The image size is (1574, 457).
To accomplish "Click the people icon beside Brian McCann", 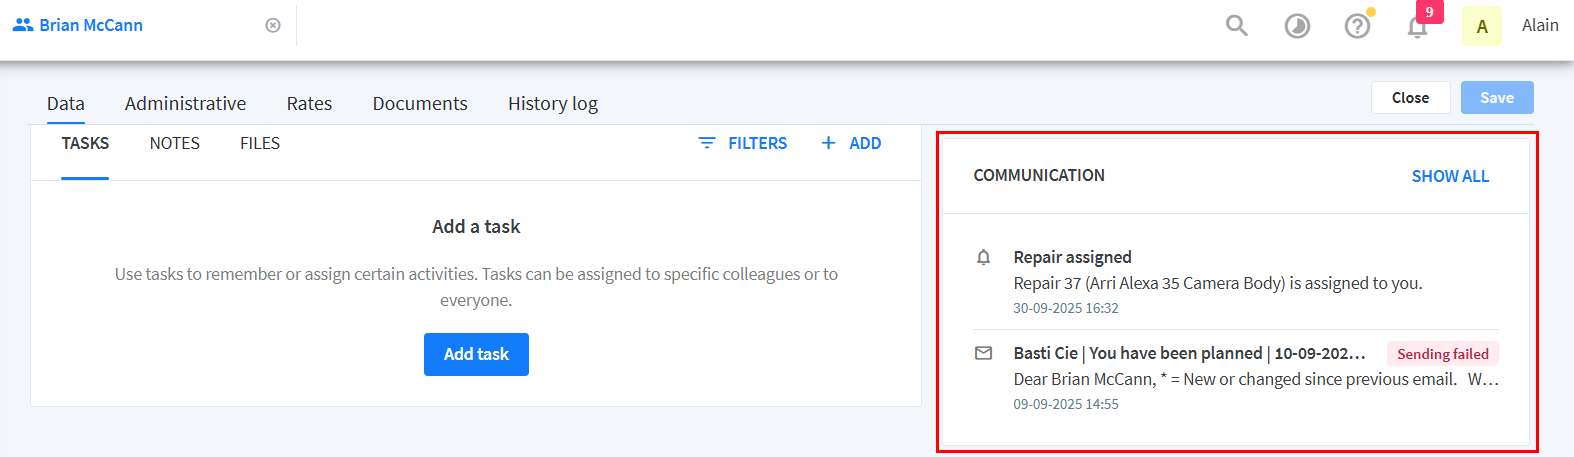I will (x=23, y=25).
